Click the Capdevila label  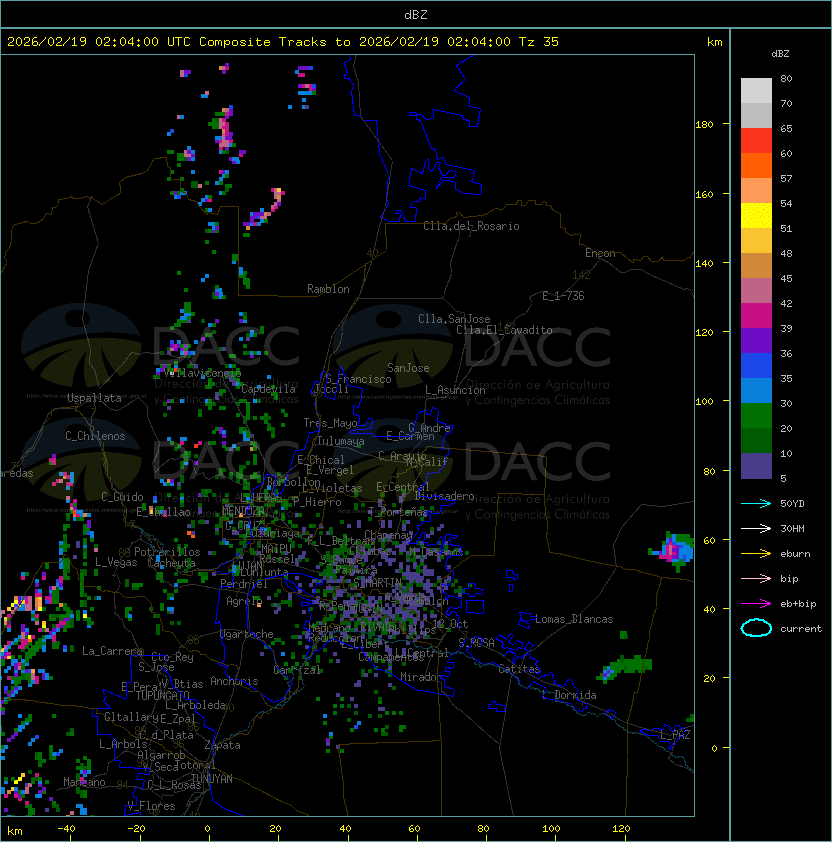click(269, 389)
